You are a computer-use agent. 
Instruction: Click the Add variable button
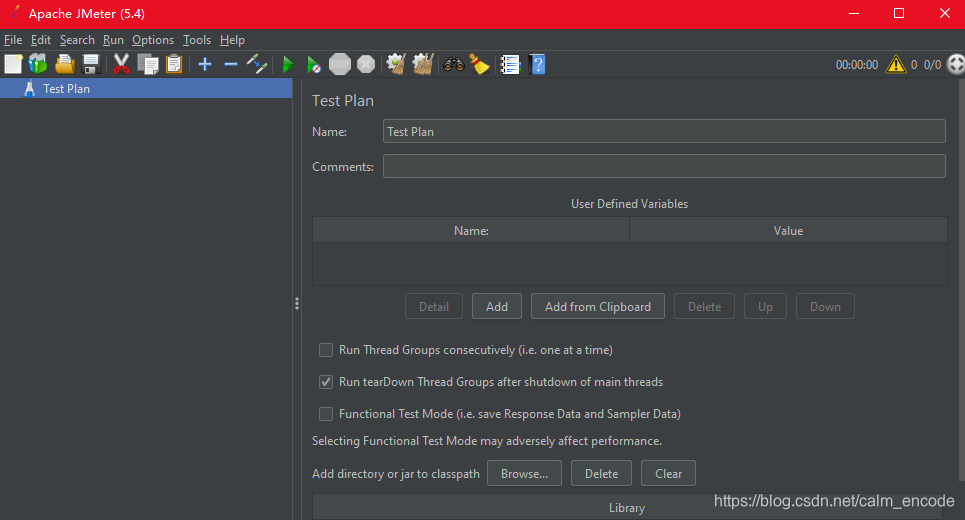click(497, 306)
